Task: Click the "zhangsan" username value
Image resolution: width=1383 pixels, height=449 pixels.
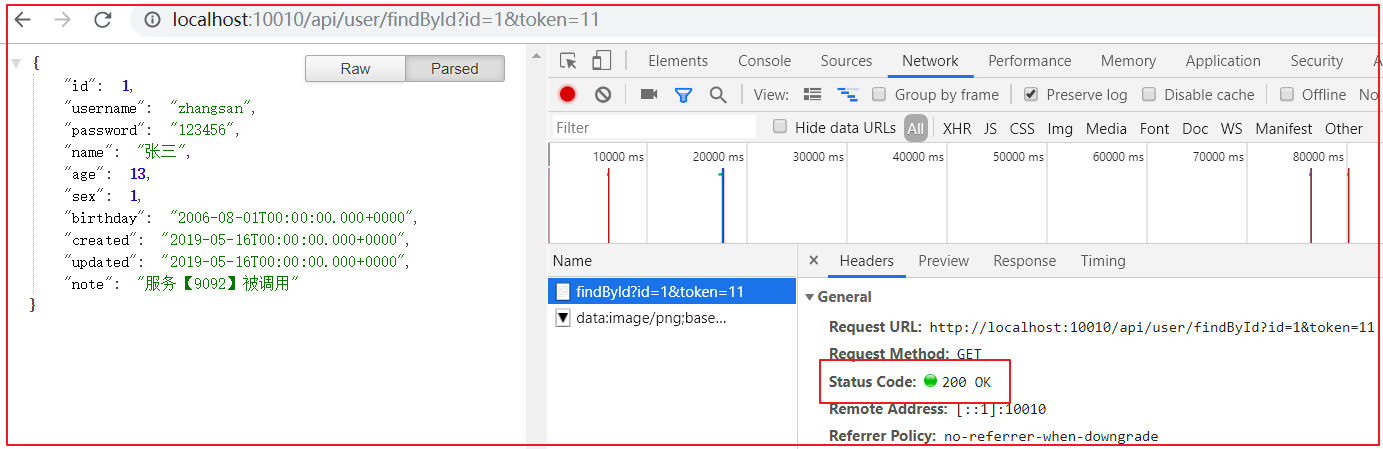Action: click(212, 108)
